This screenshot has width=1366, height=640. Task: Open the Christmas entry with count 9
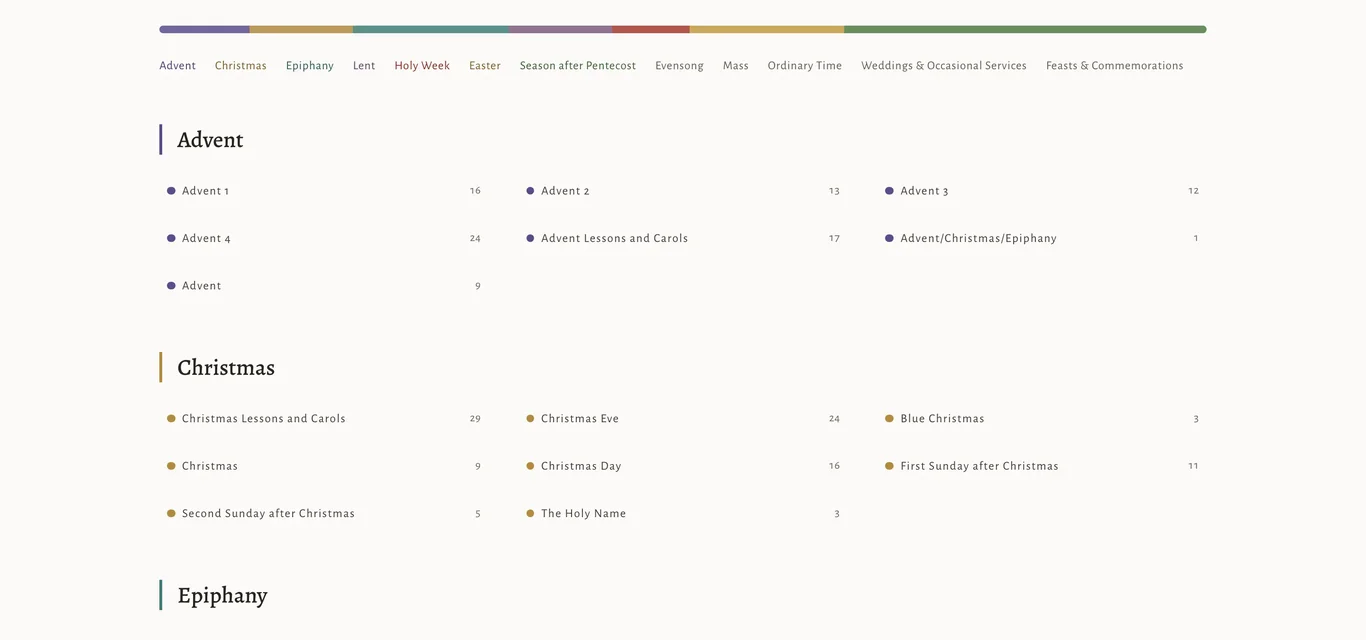324,466
